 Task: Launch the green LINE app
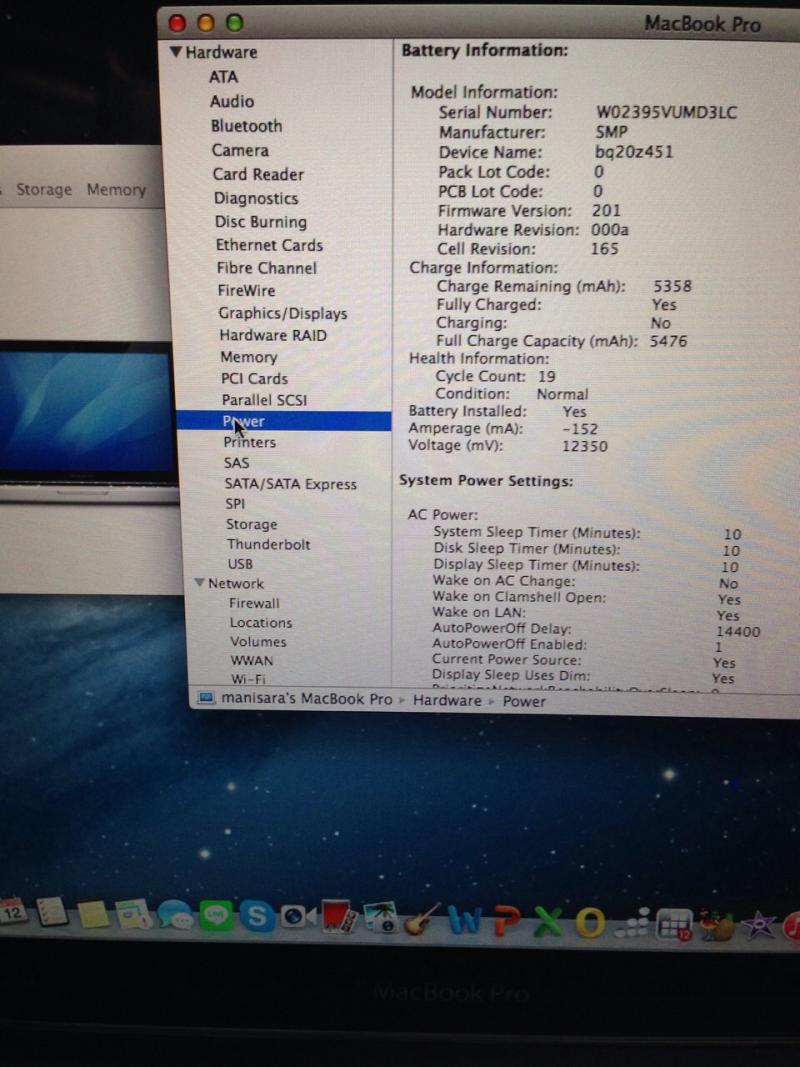[x=216, y=916]
